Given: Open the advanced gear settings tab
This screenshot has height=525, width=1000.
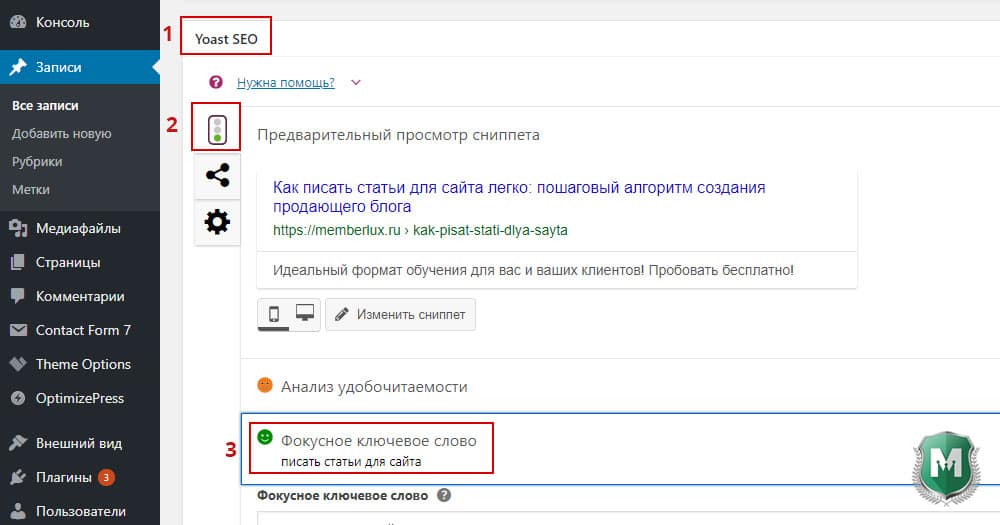Looking at the screenshot, I should pyautogui.click(x=217, y=222).
